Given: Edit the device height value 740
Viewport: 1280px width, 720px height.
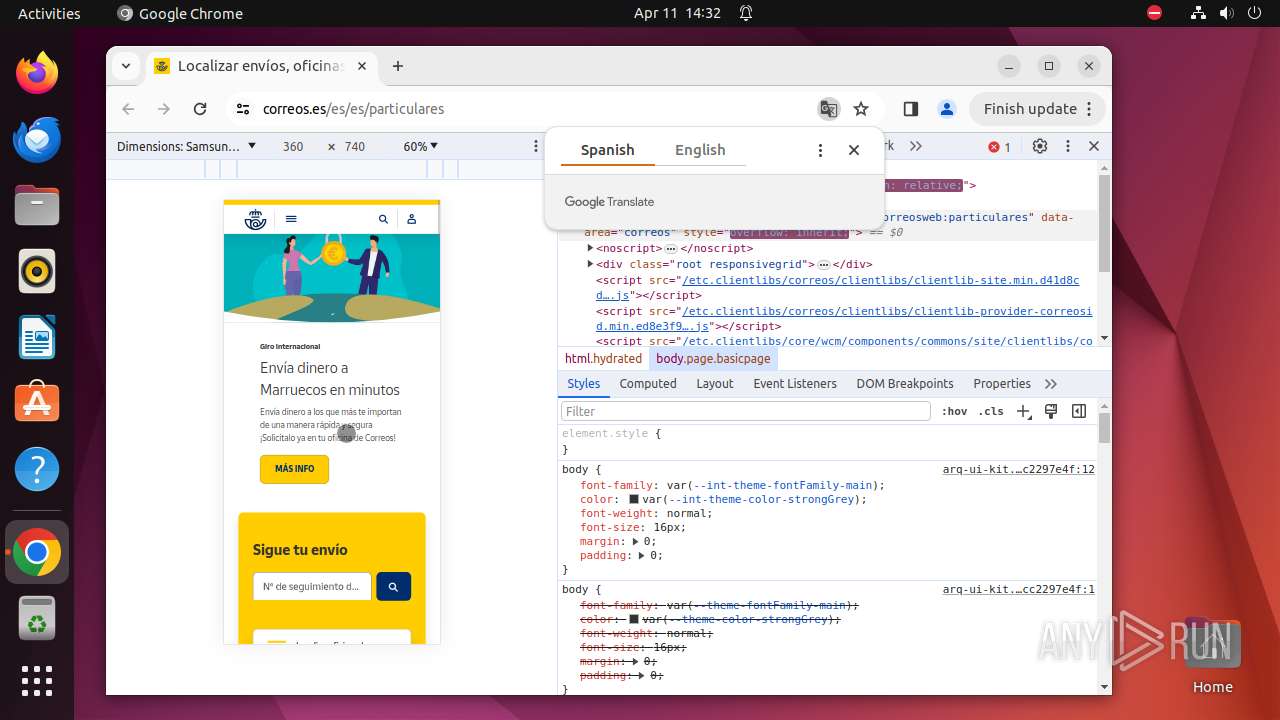Looking at the screenshot, I should click(x=355, y=146).
